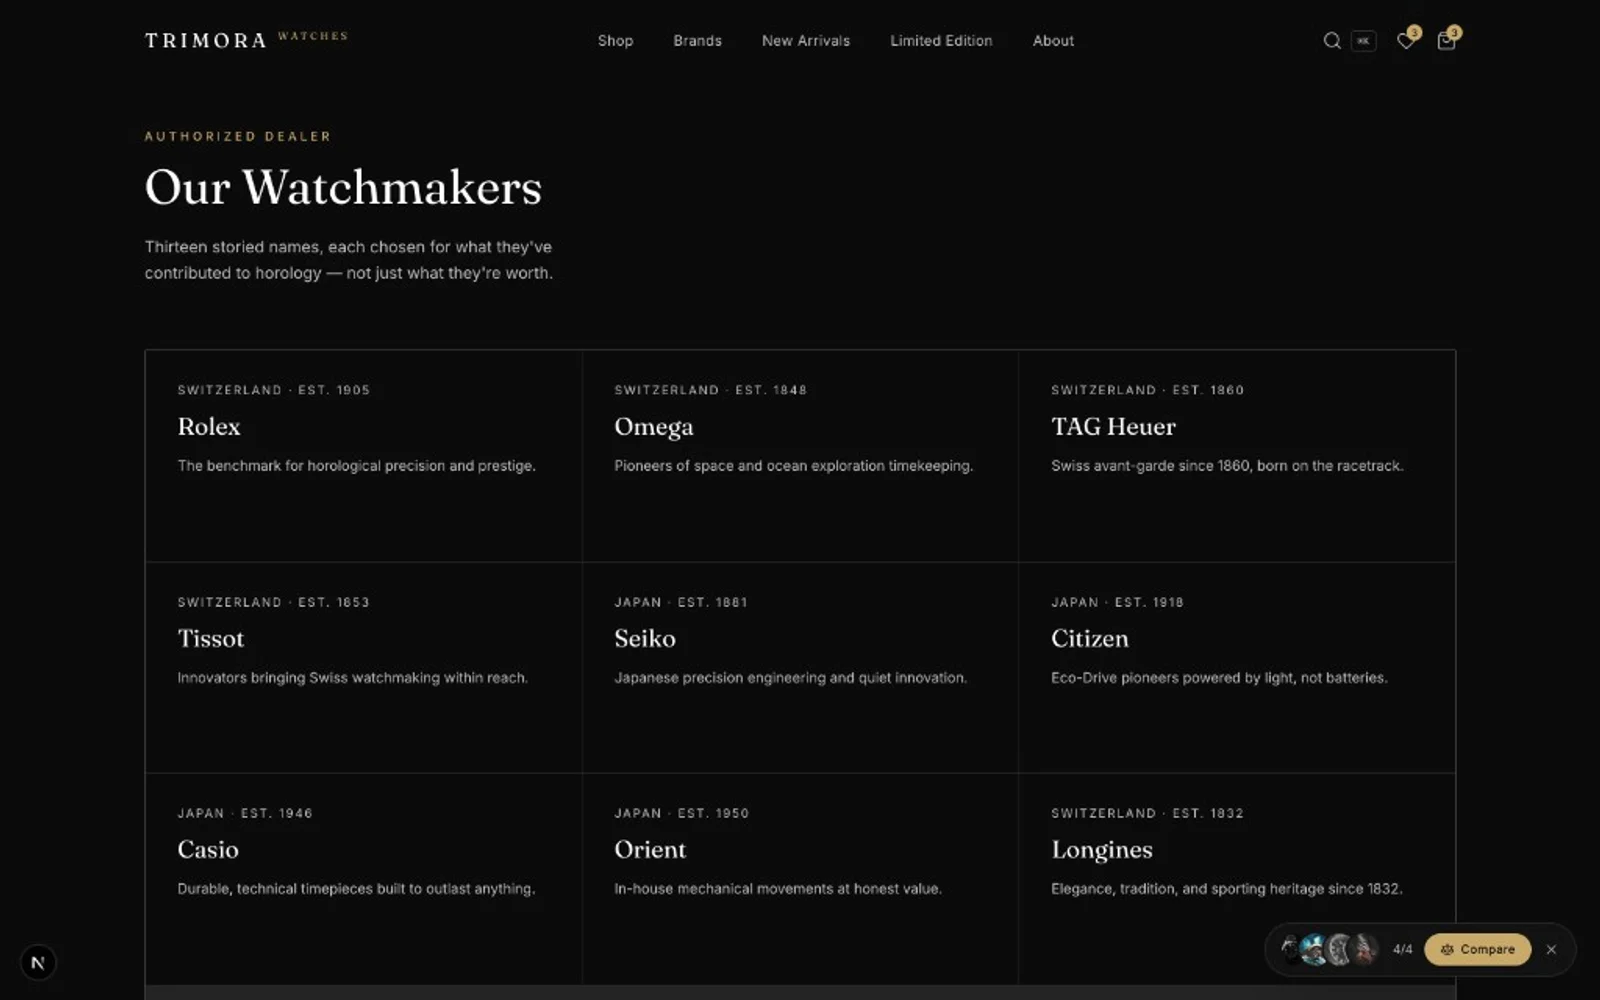Open the Seiko brand card

(800, 668)
